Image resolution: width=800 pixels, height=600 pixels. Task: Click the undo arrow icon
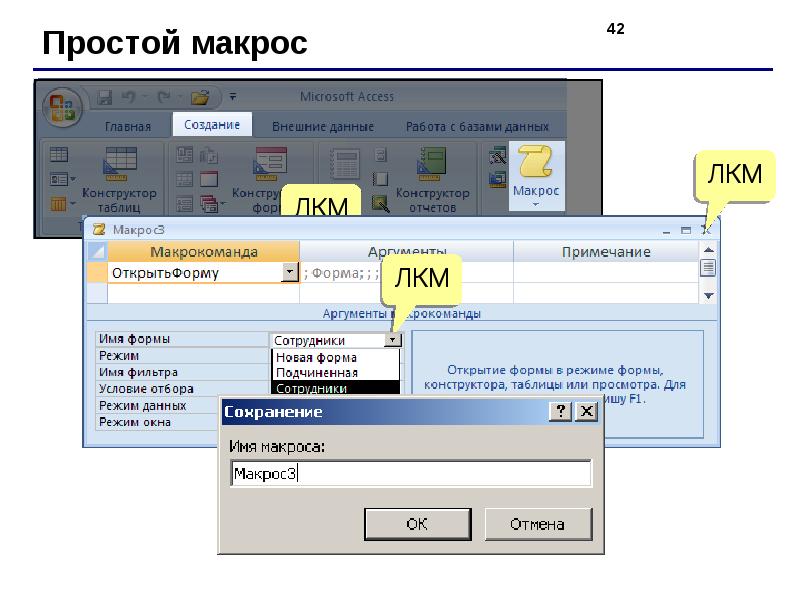pos(129,96)
